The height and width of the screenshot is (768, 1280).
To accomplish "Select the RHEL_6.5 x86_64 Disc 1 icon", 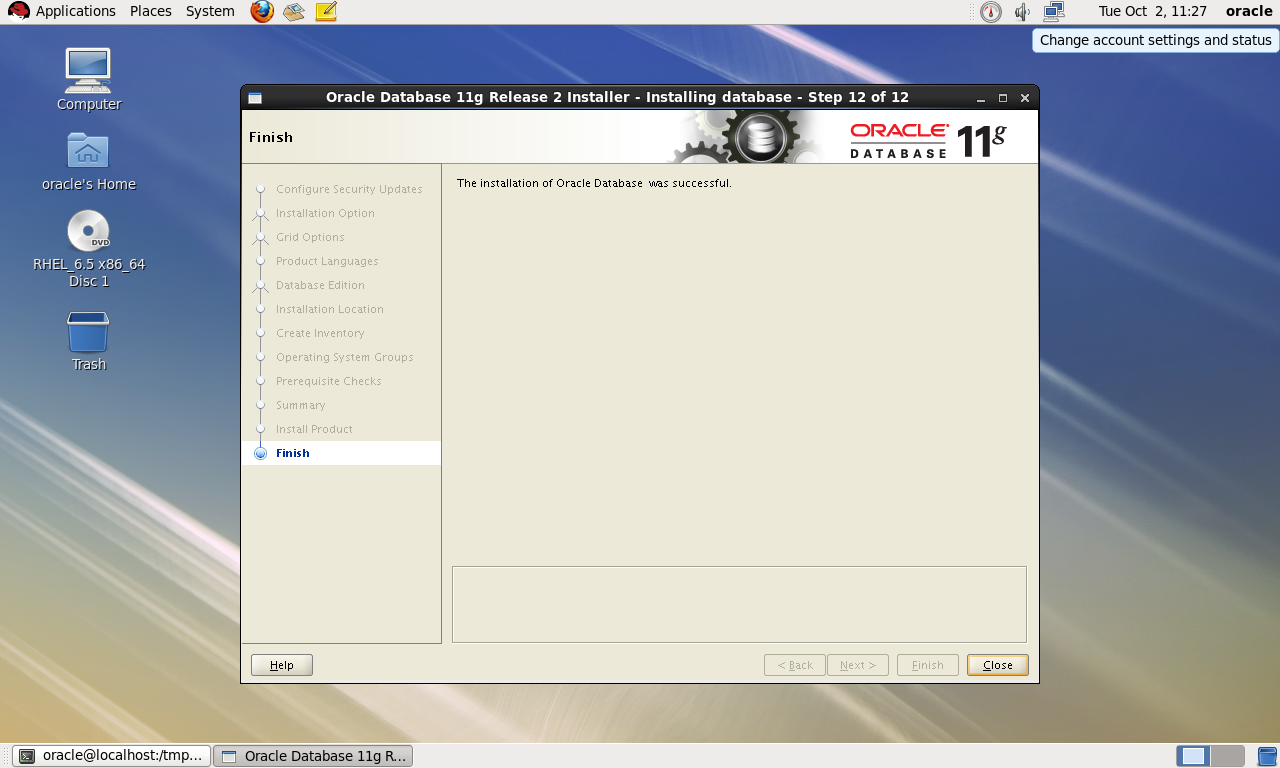I will 88,249.
